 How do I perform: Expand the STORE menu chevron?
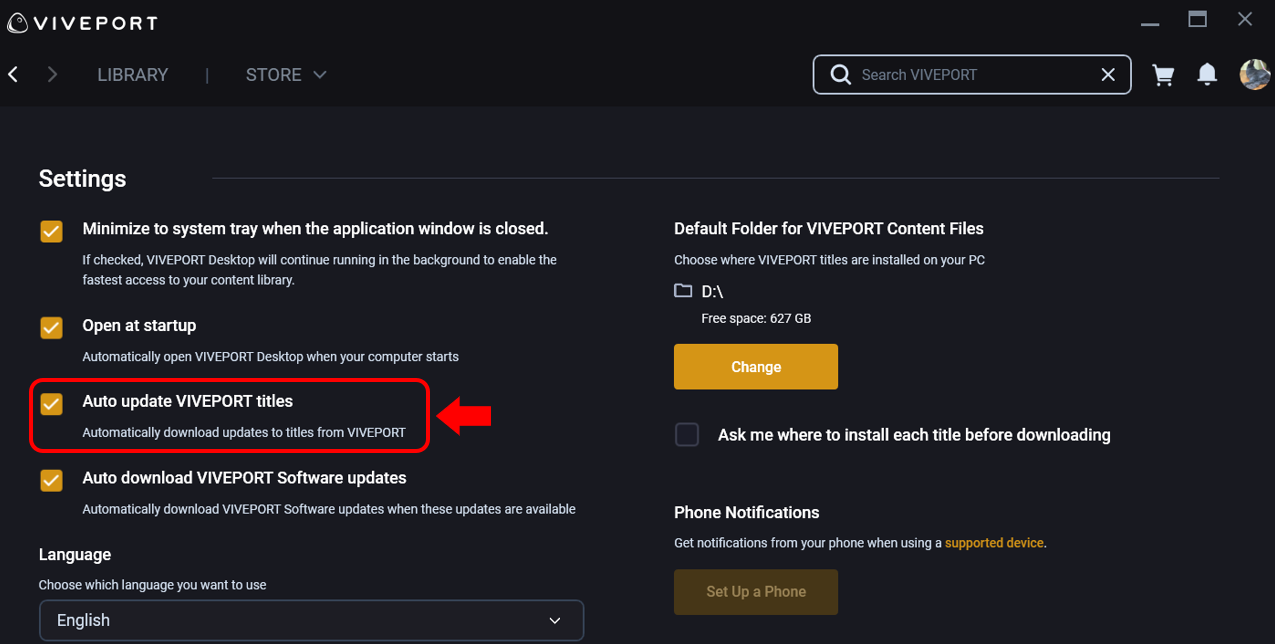click(320, 74)
